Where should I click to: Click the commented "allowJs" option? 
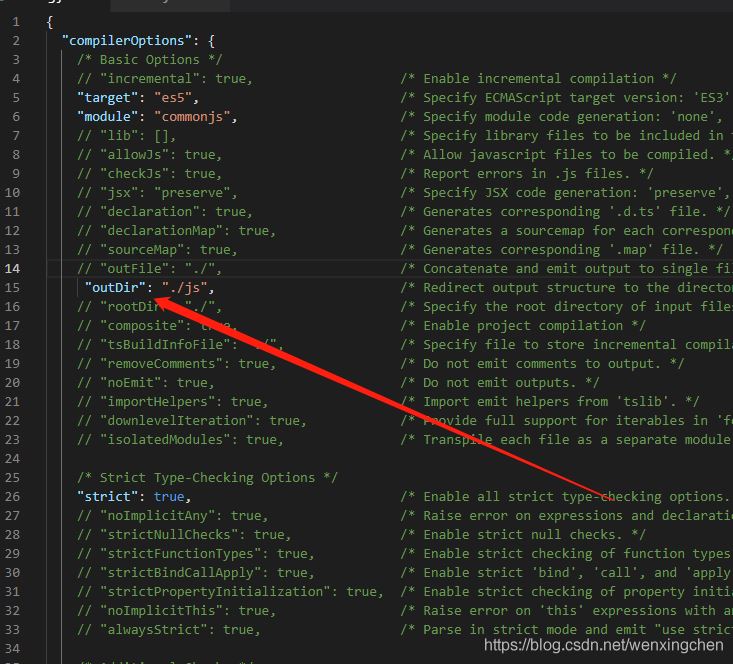click(x=150, y=155)
